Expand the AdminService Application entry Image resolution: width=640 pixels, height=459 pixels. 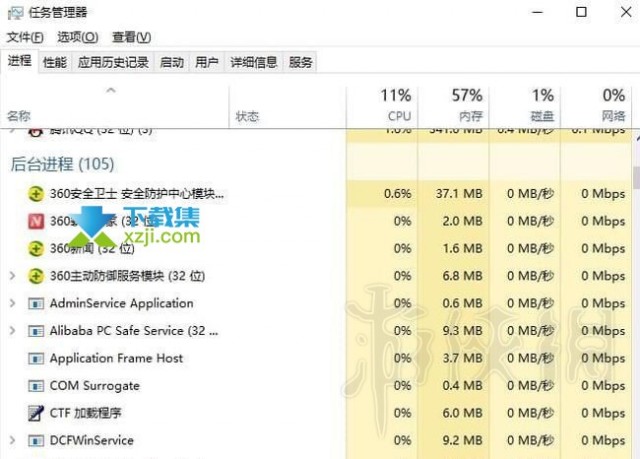tap(13, 304)
